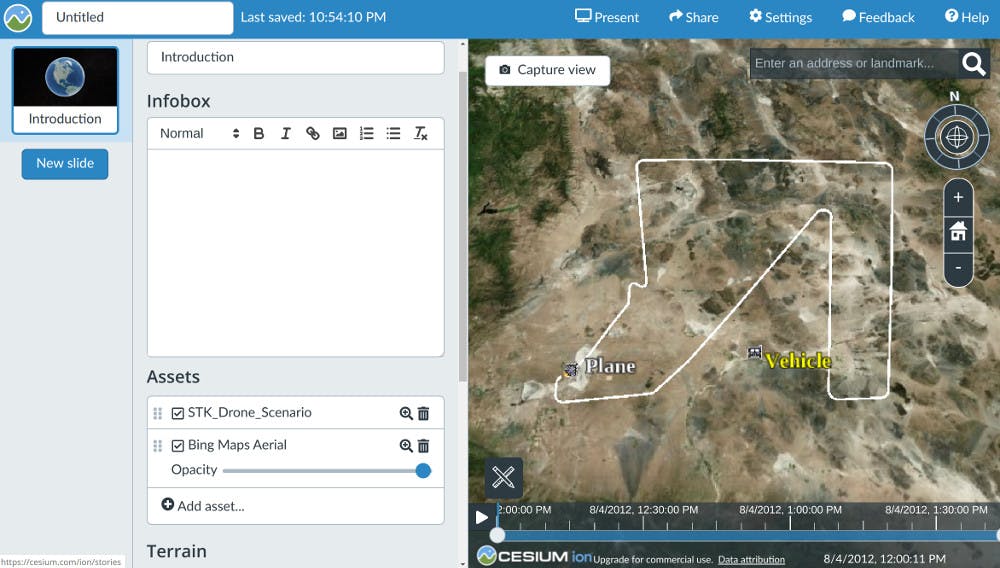
Task: Play the timeline animation
Action: (x=482, y=517)
